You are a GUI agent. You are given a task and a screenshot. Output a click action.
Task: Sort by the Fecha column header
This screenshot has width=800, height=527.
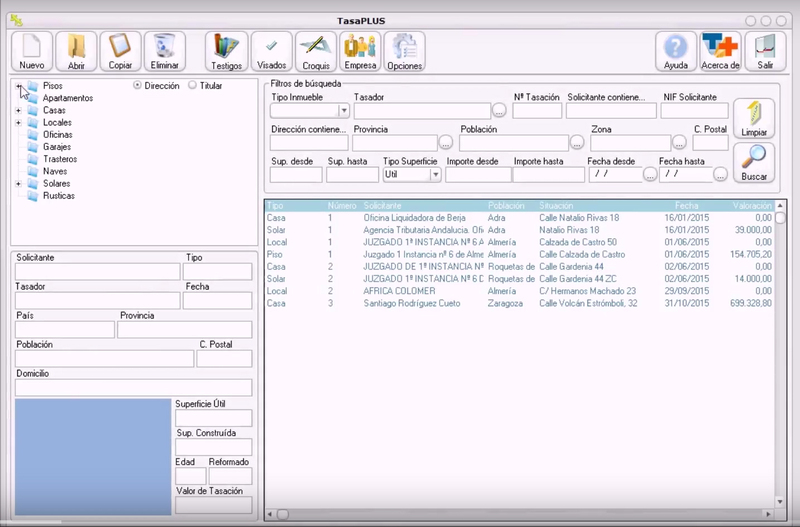click(687, 205)
